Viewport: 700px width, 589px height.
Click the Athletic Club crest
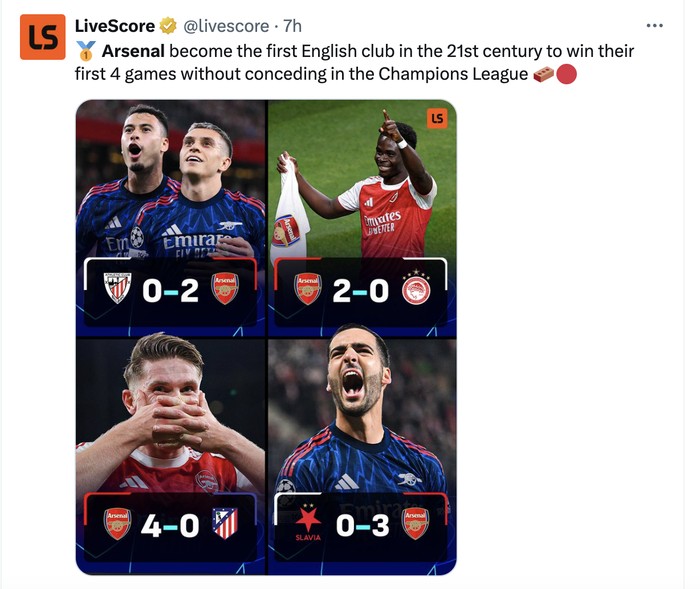118,288
